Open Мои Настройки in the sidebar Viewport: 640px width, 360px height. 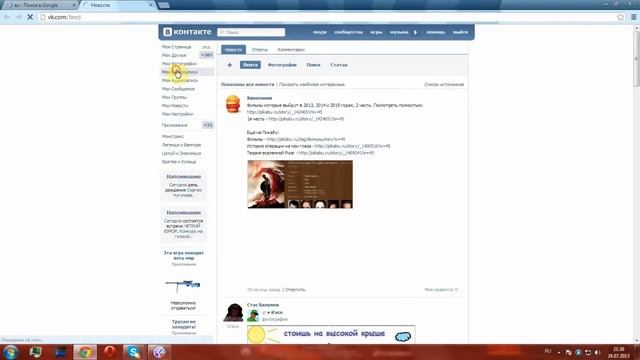tap(177, 114)
